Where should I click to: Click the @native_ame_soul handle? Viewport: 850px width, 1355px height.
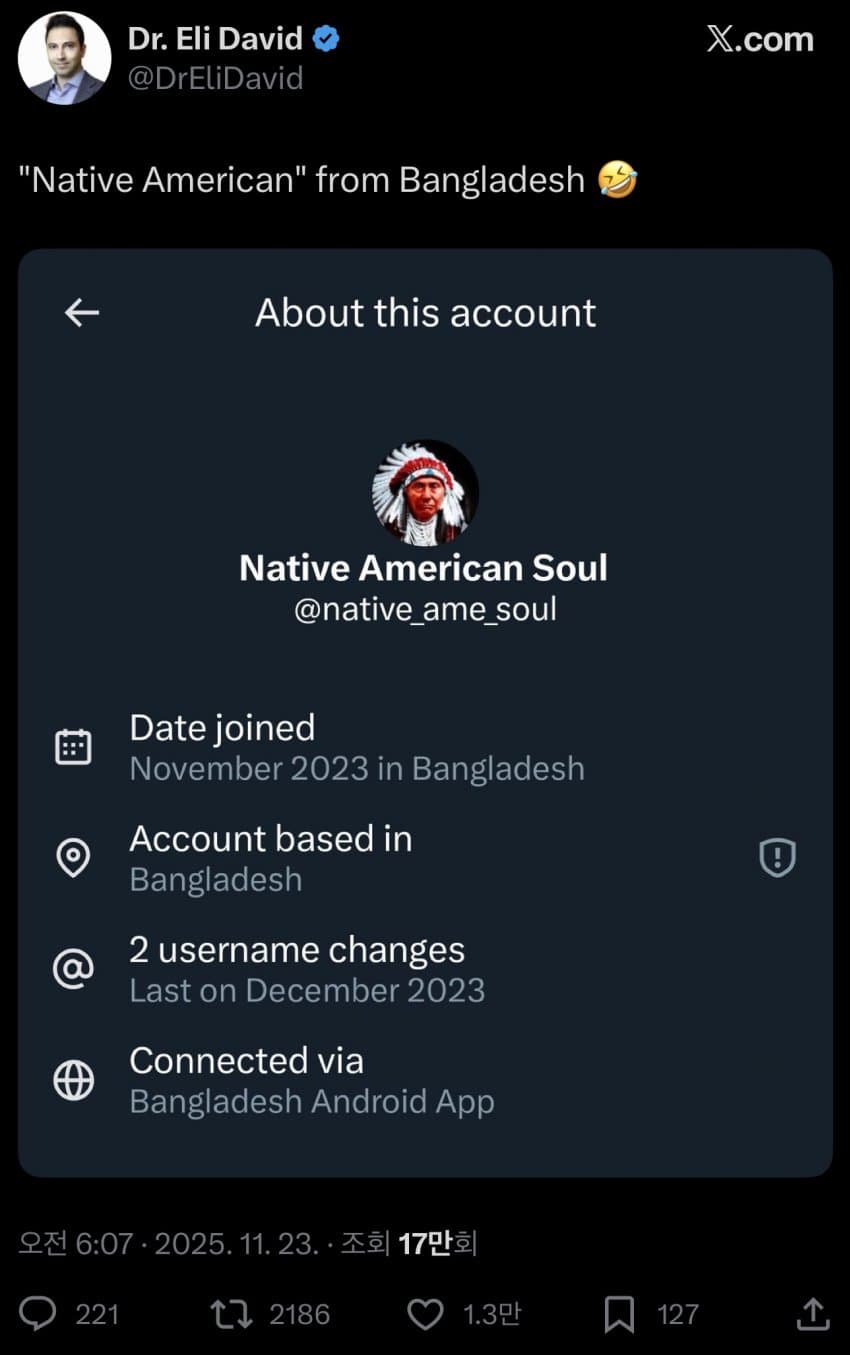point(425,609)
